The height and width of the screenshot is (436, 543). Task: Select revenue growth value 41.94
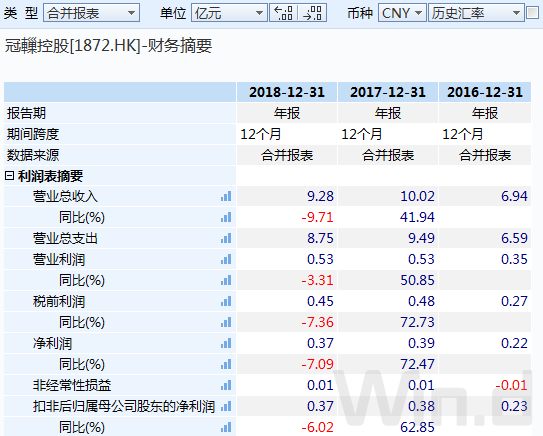coord(417,217)
